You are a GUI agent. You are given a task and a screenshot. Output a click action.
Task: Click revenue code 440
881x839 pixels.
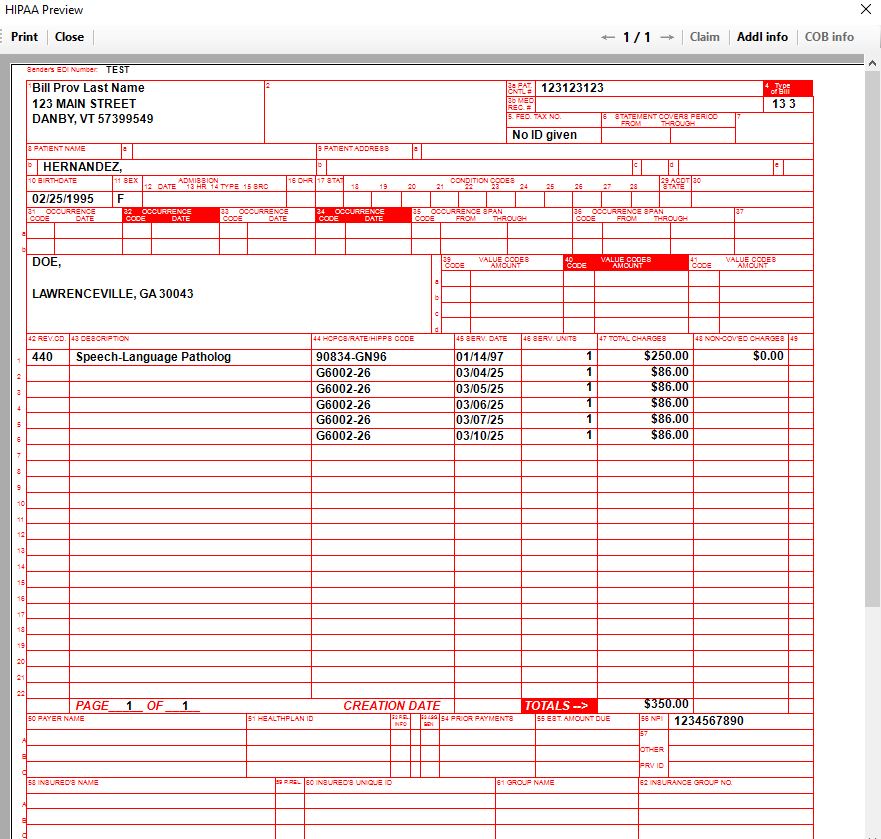pyautogui.click(x=42, y=357)
